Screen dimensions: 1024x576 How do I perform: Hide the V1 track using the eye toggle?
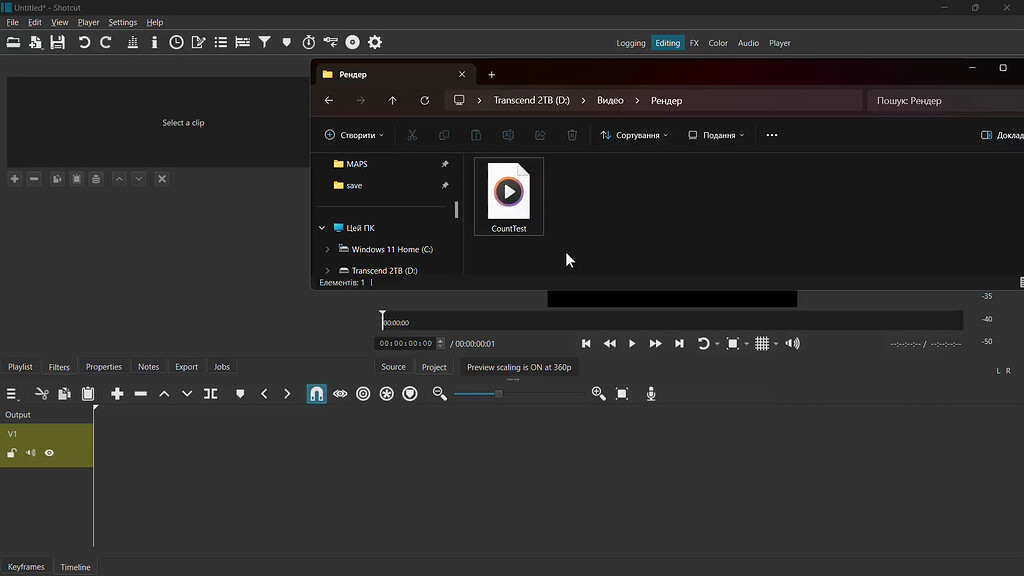click(x=48, y=452)
